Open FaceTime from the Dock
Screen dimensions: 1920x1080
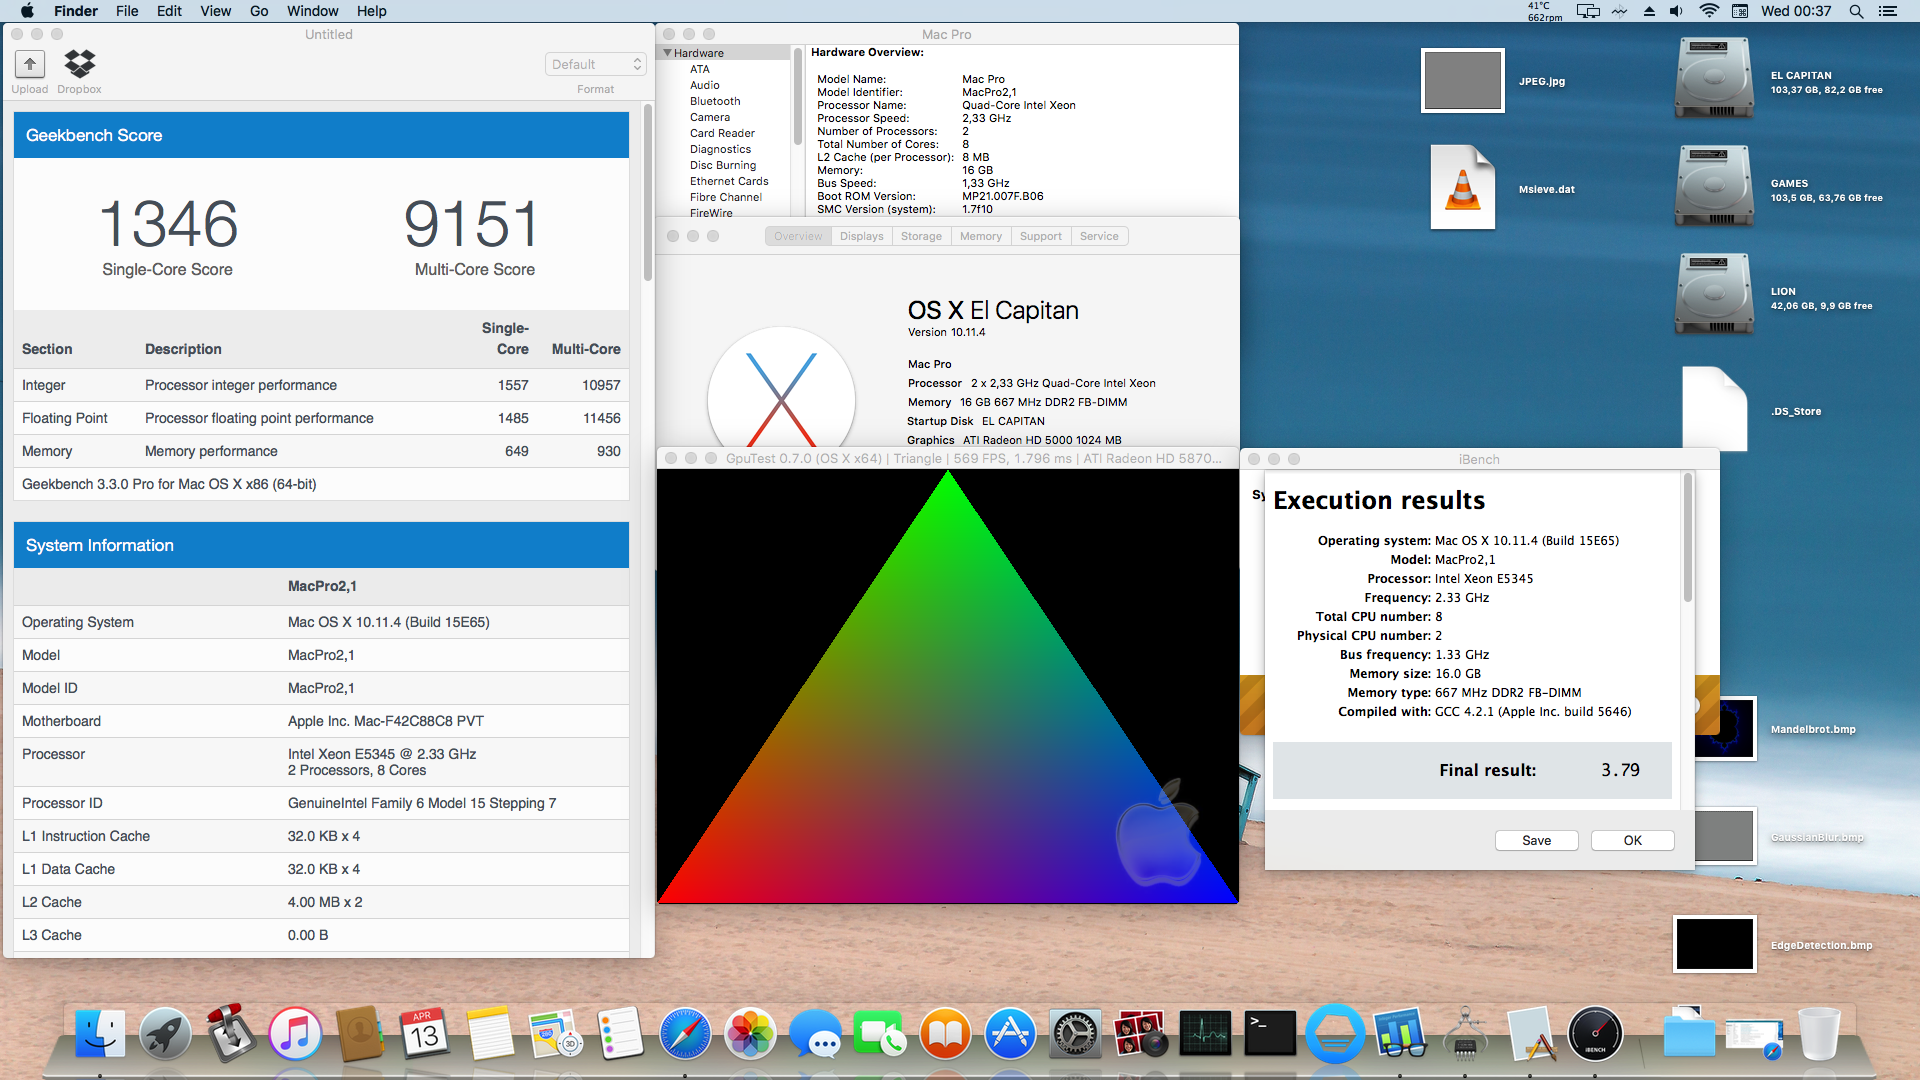pos(880,1033)
